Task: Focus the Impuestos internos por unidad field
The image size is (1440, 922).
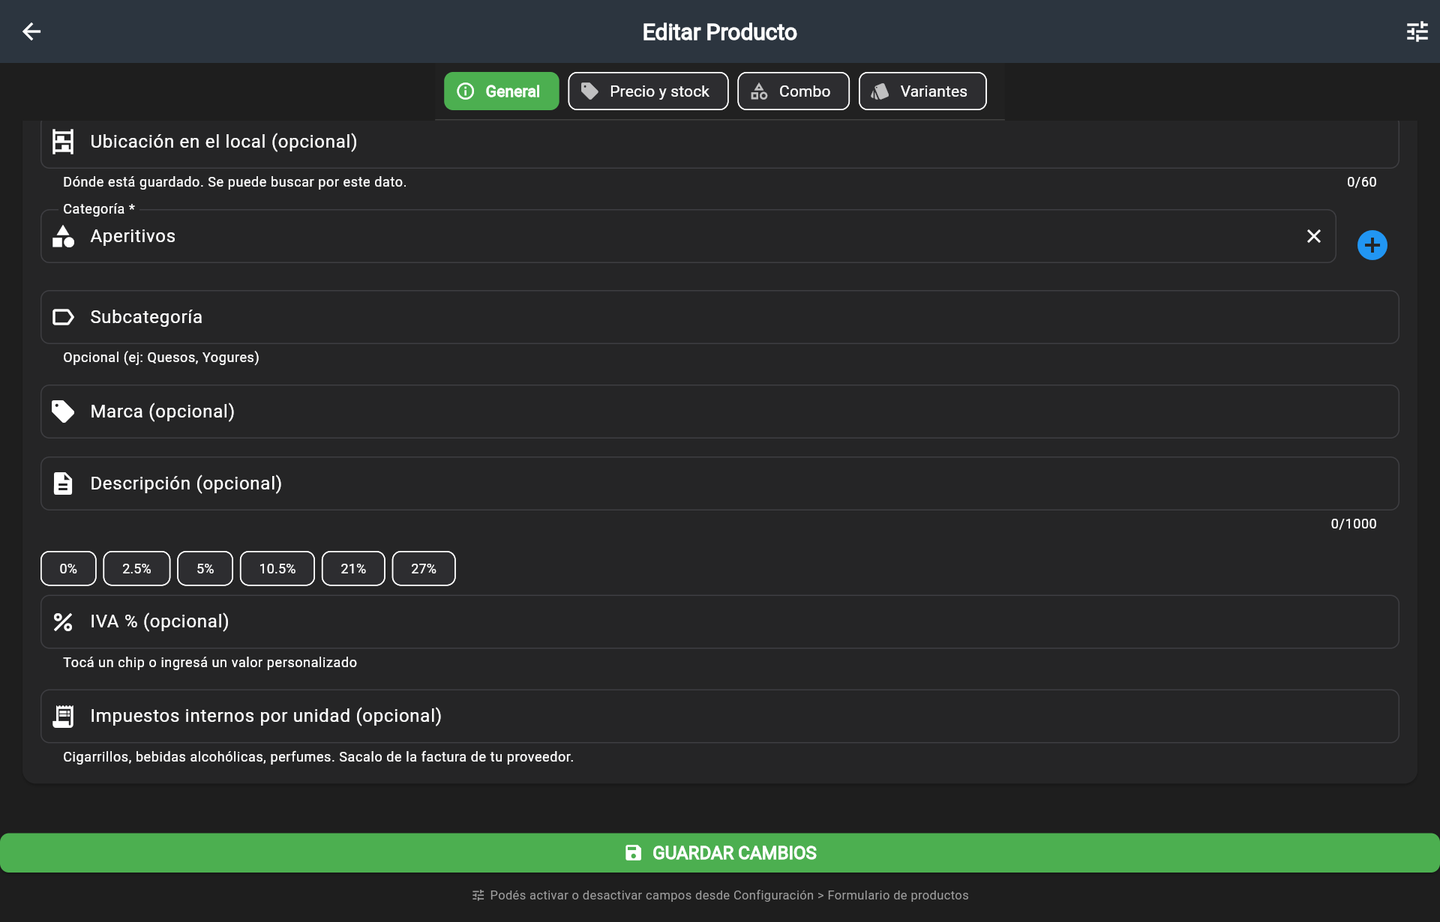Action: coord(719,716)
